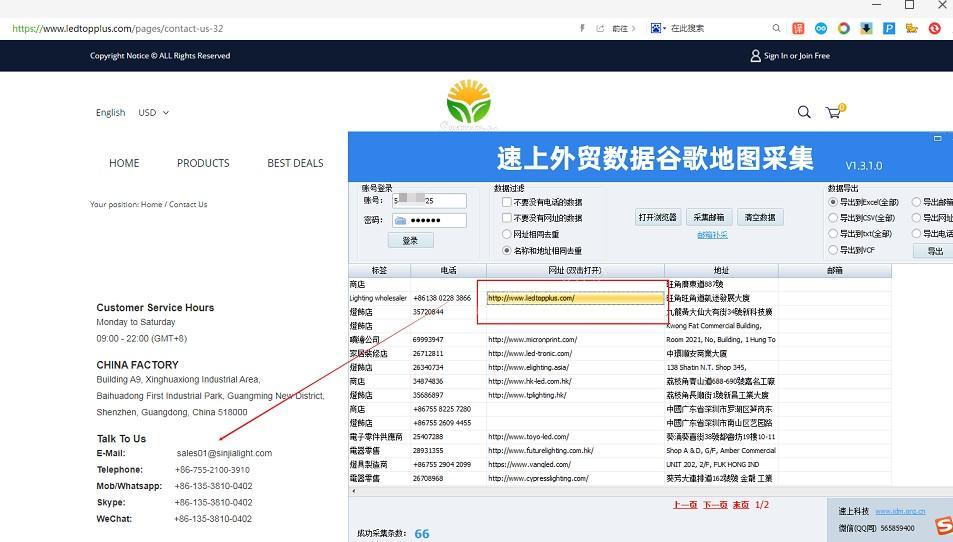Image resolution: width=953 pixels, height=542 pixels.
Task: Open the blue infinity extension icon
Action: (821, 28)
